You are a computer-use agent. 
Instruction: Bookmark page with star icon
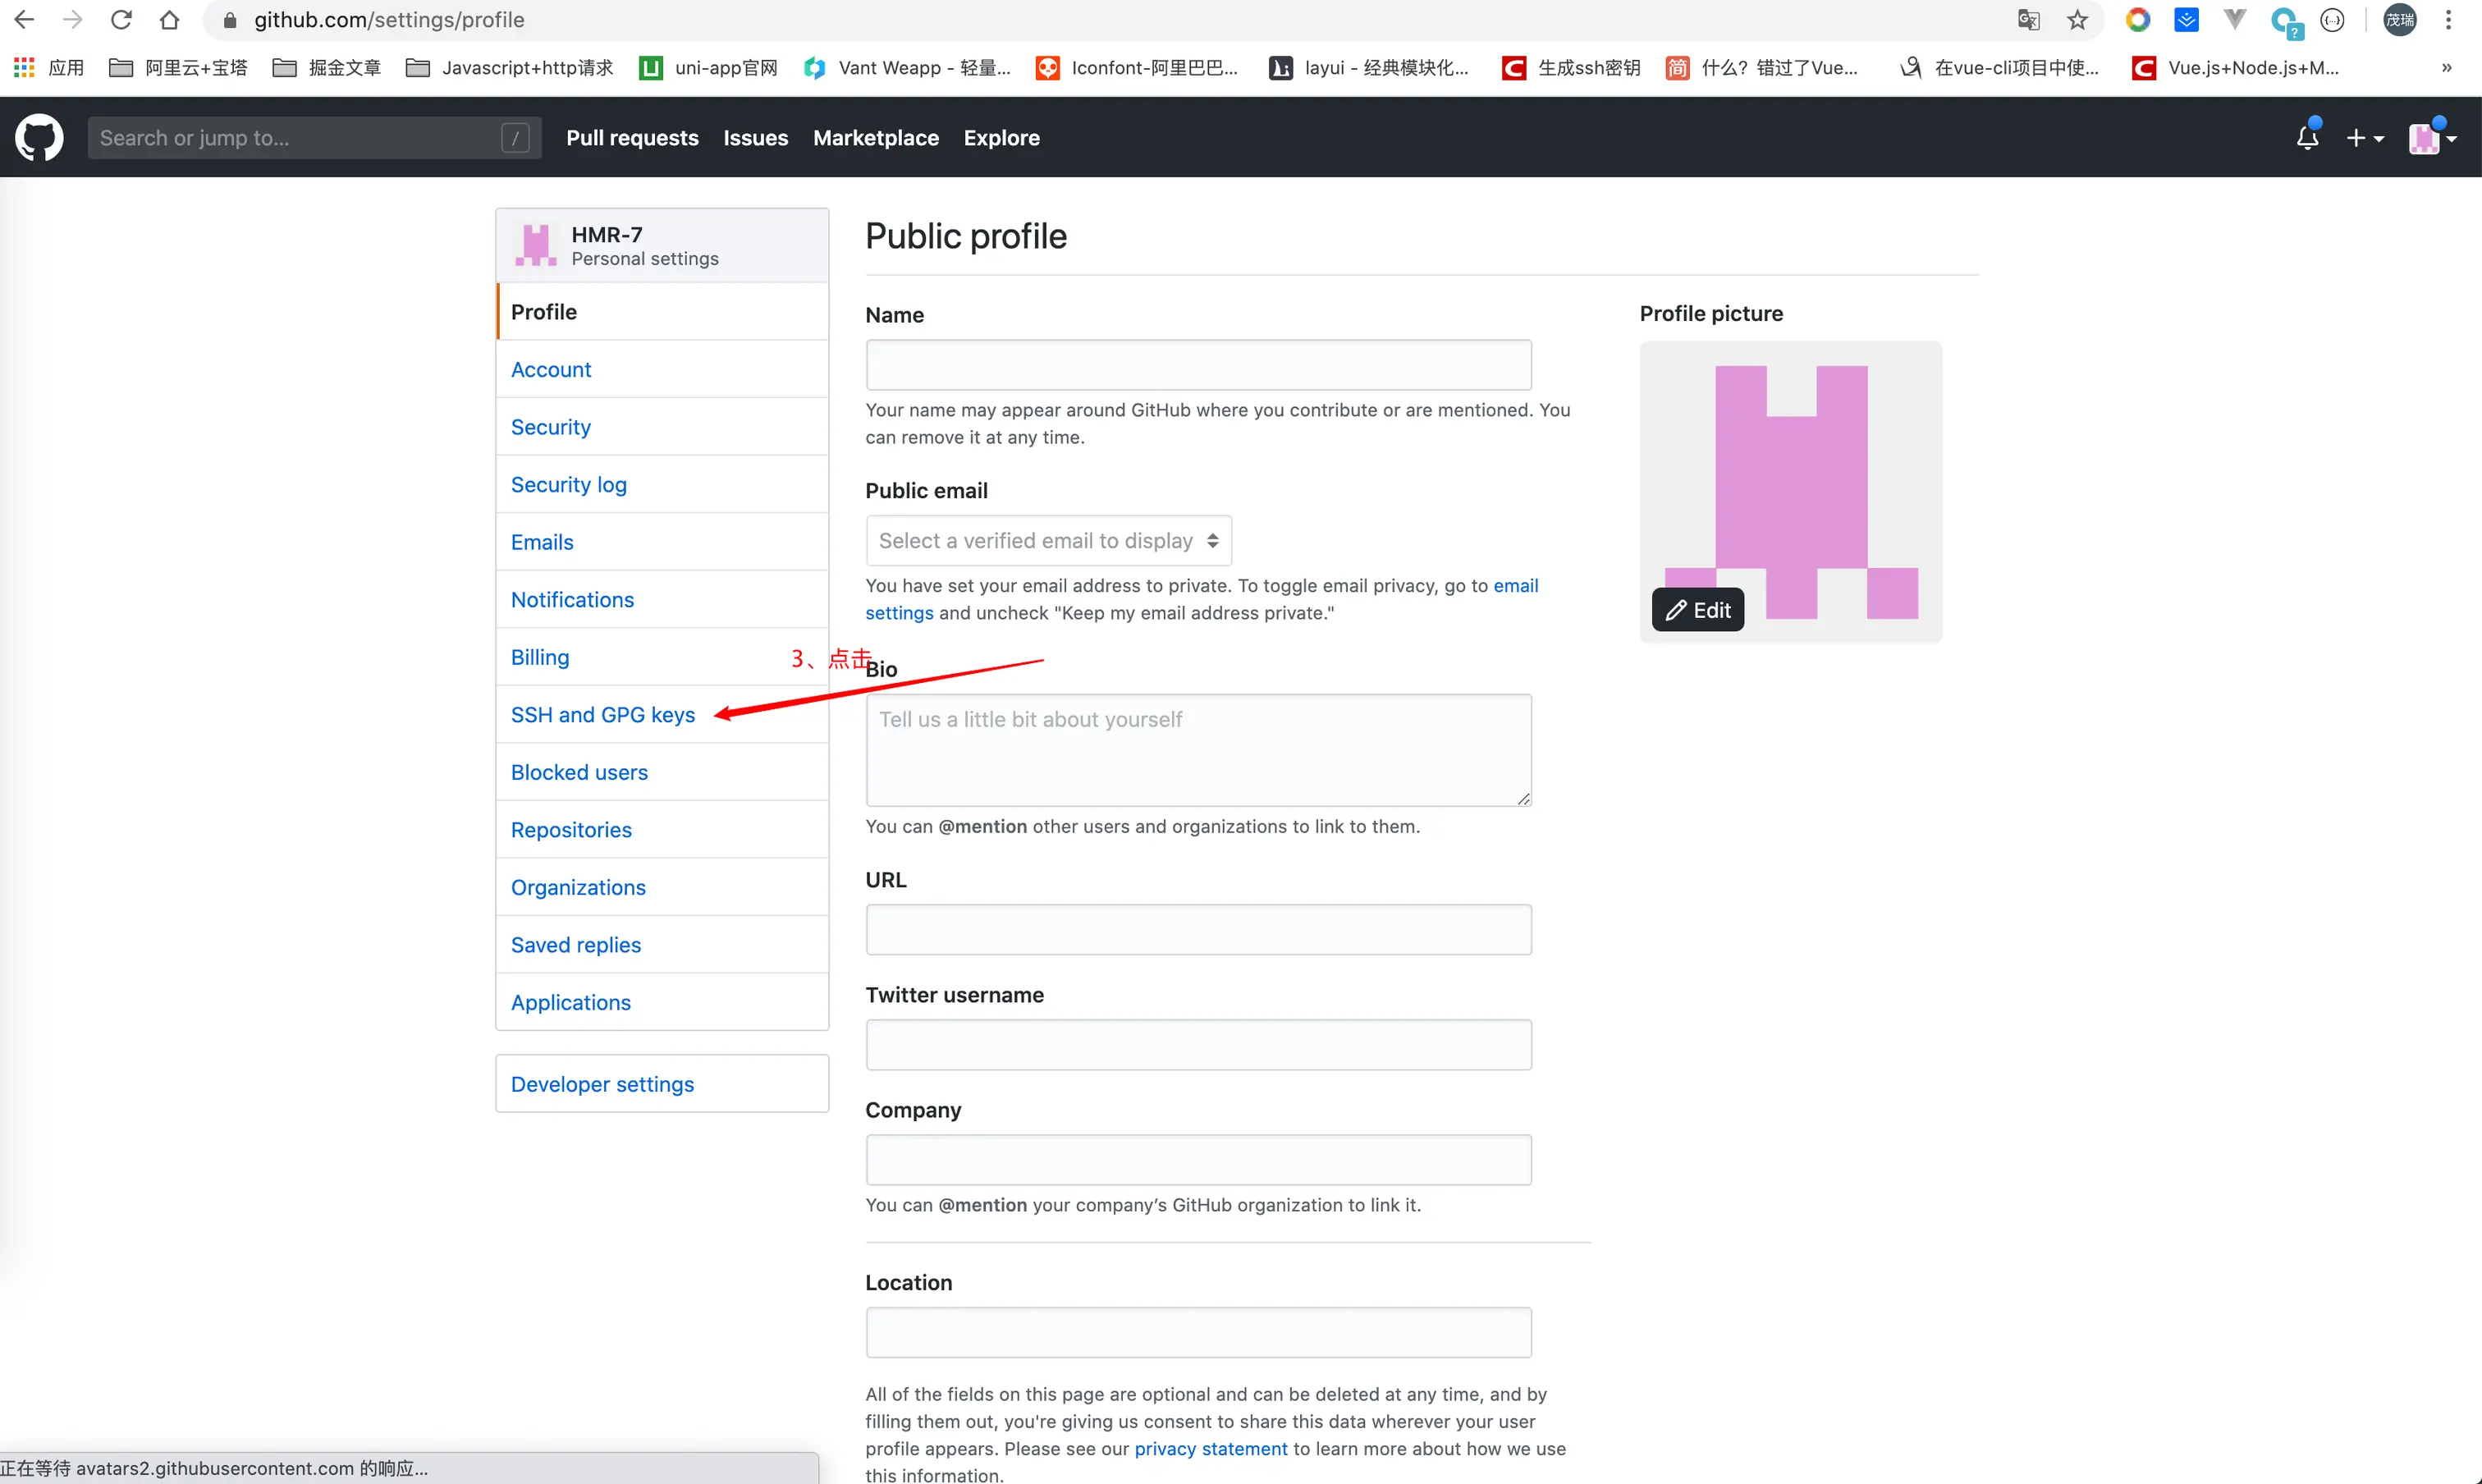(x=2078, y=20)
